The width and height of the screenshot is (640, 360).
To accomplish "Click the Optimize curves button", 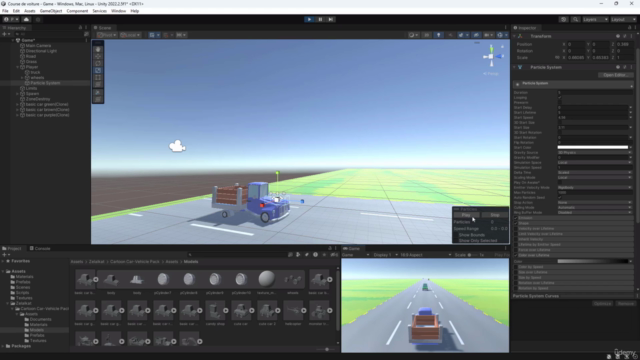I will click(602, 304).
